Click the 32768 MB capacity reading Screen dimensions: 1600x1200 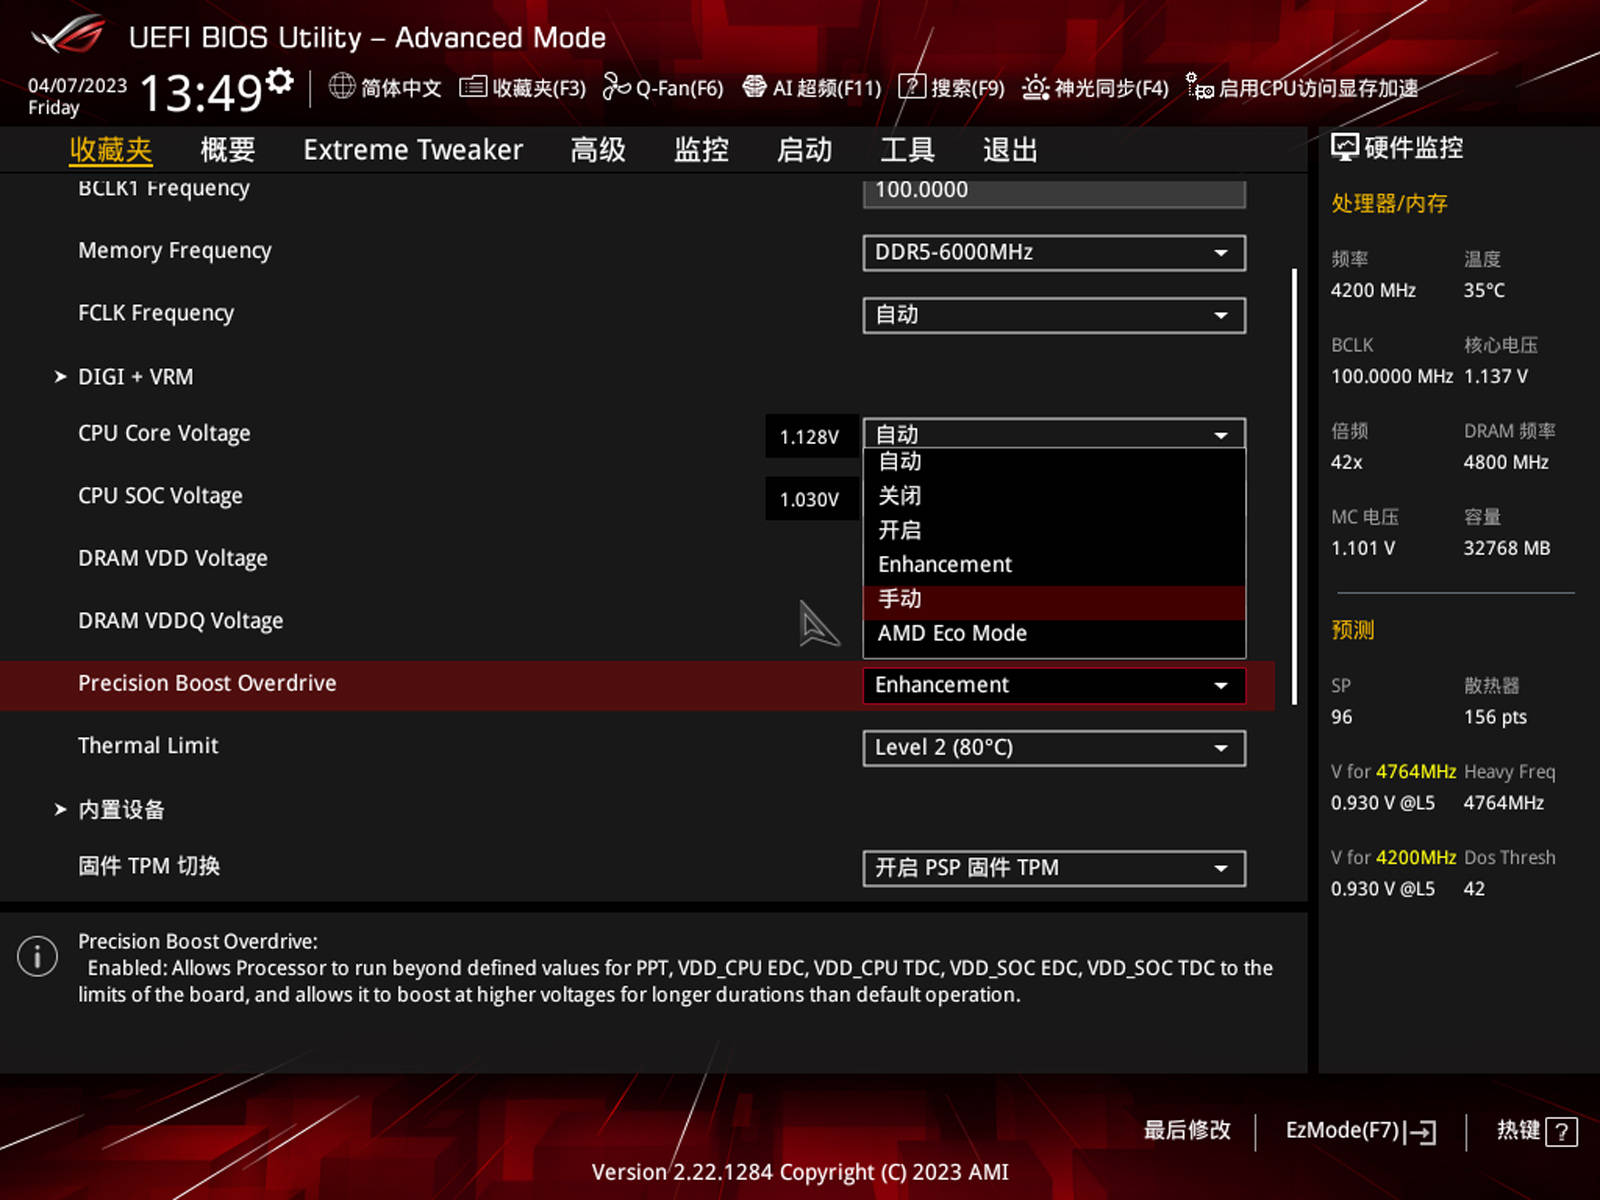click(x=1507, y=549)
